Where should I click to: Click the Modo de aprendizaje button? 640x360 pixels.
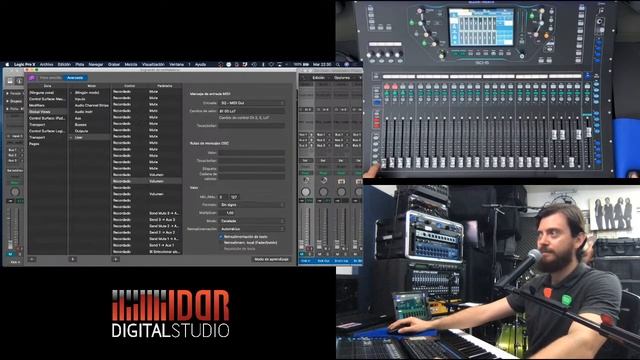tap(271, 259)
